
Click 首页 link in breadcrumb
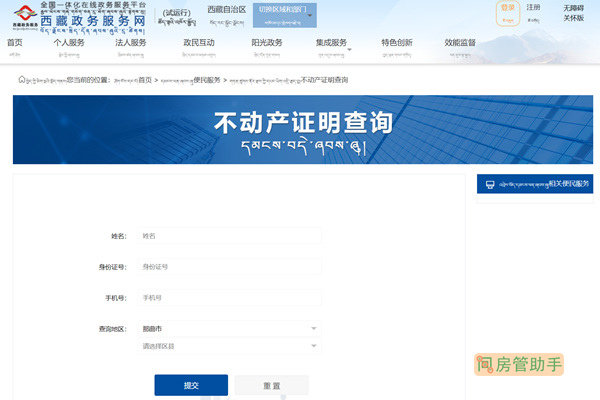(145, 80)
